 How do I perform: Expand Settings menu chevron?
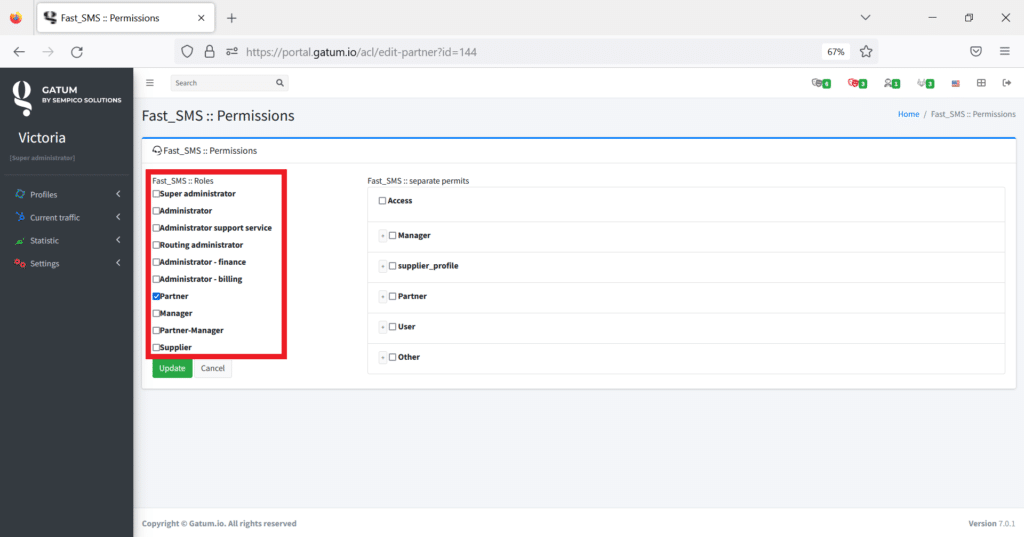[118, 263]
